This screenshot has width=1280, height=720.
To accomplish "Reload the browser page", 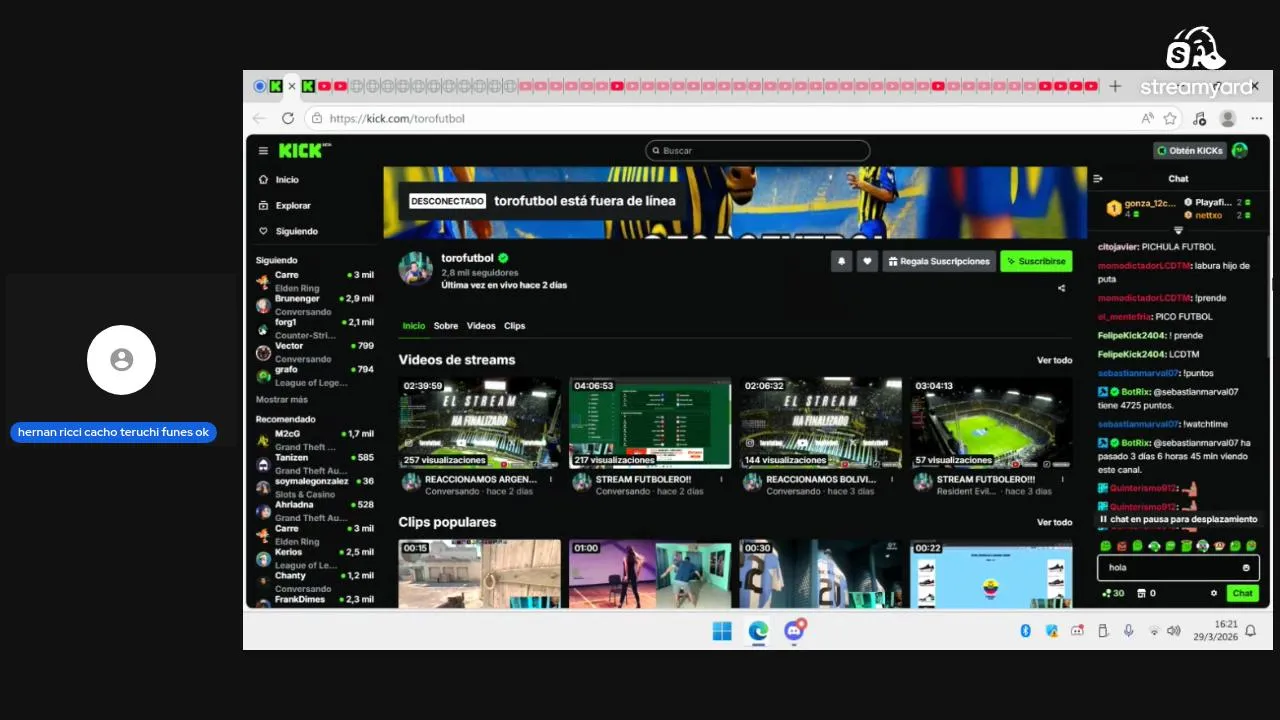I will (x=288, y=118).
